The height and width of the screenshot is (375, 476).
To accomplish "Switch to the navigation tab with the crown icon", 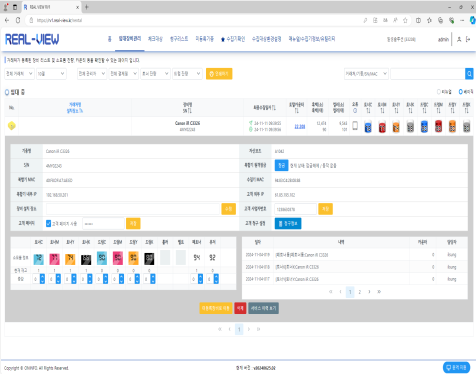I will 233,39.
